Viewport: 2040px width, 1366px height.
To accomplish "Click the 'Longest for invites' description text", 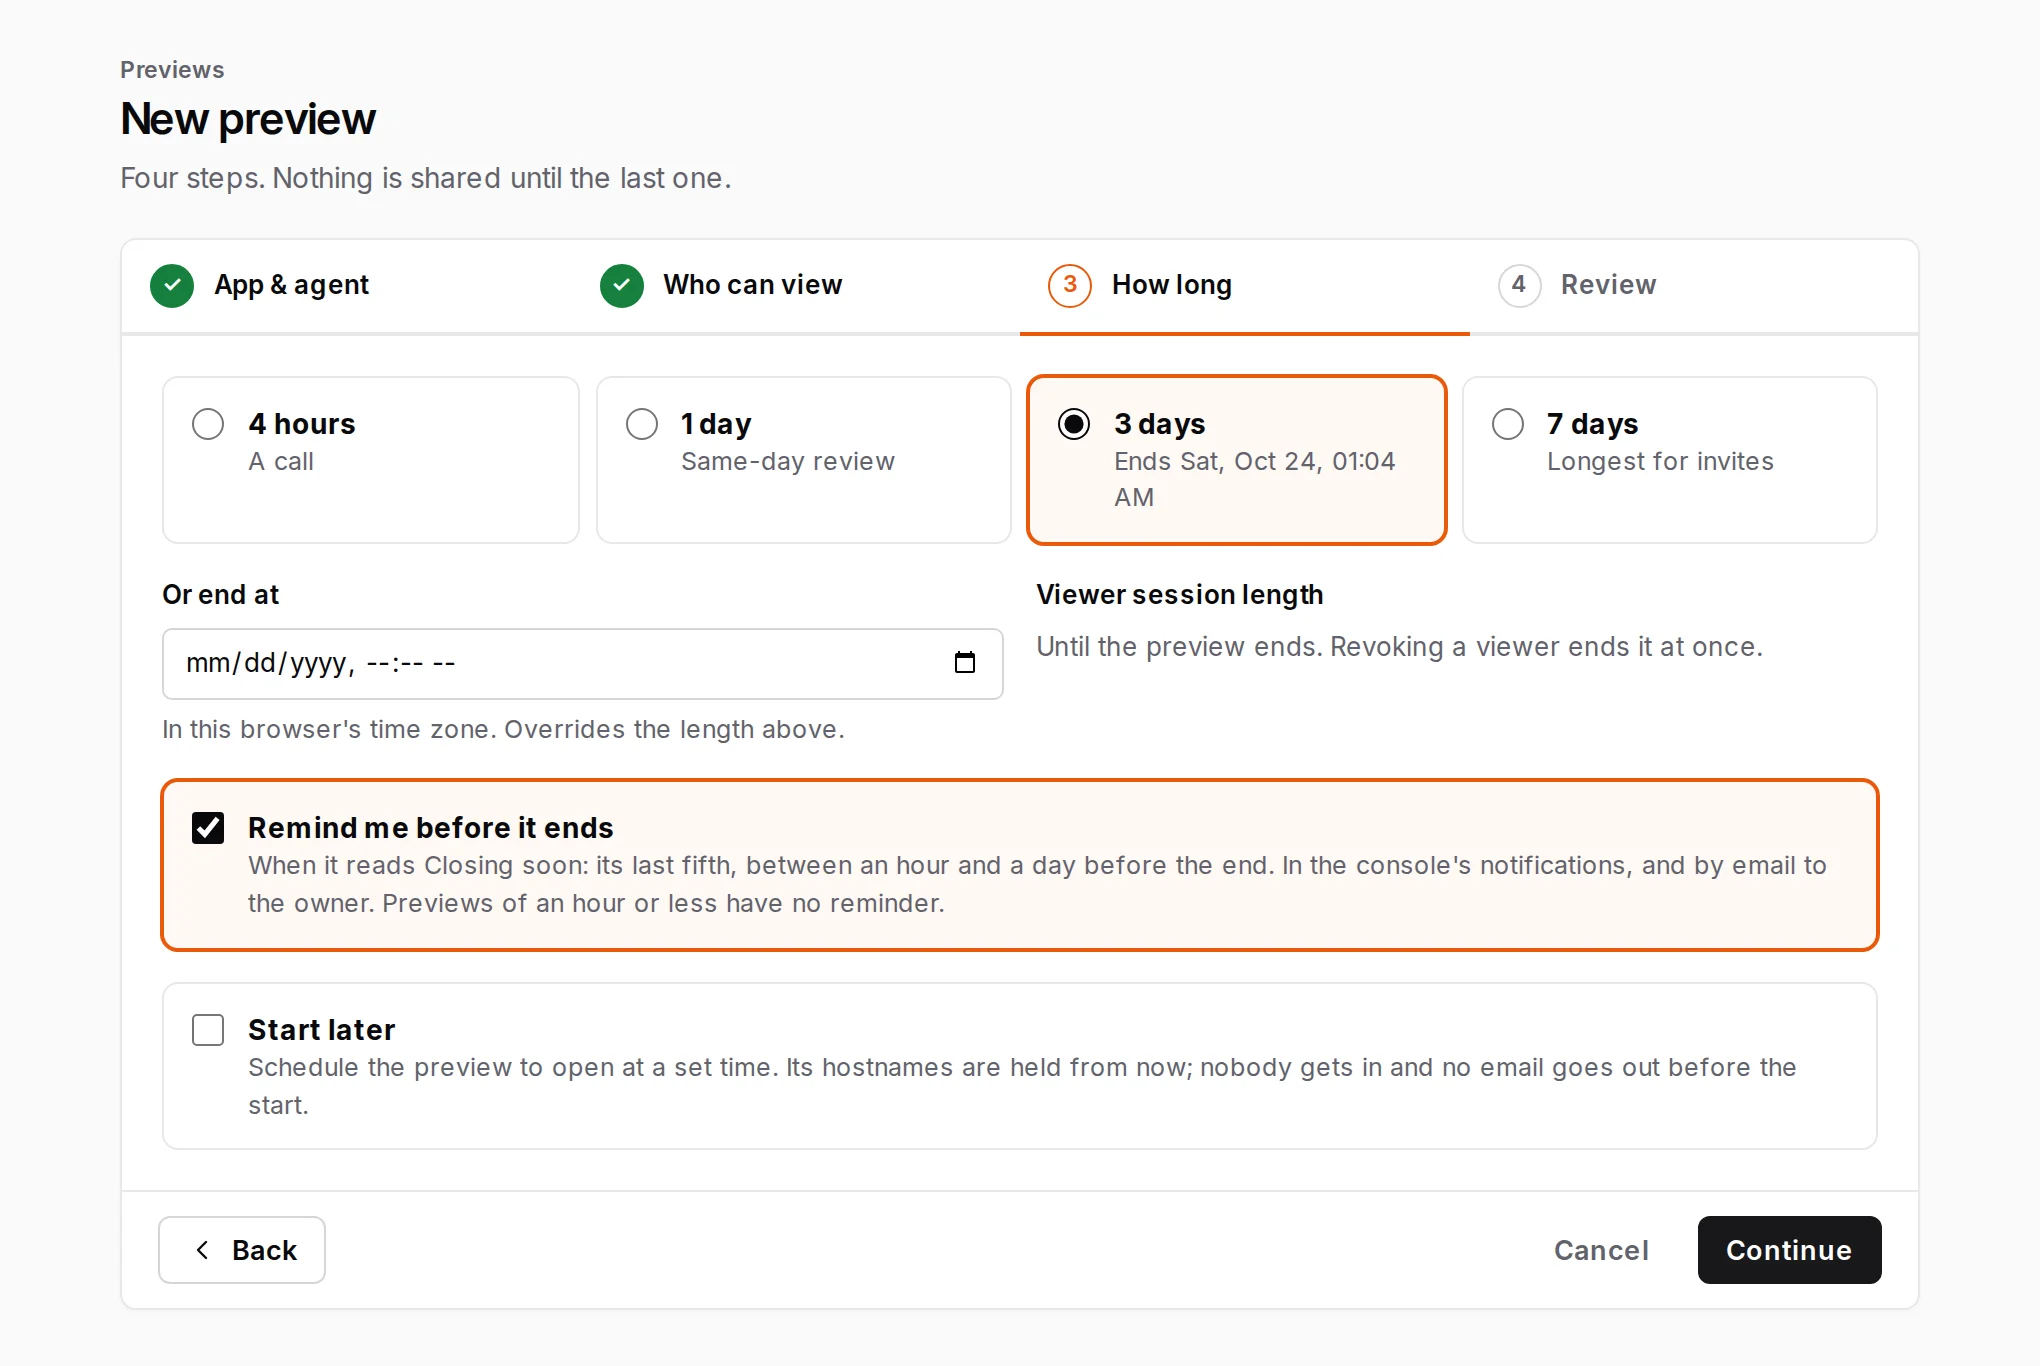I will (x=1660, y=462).
